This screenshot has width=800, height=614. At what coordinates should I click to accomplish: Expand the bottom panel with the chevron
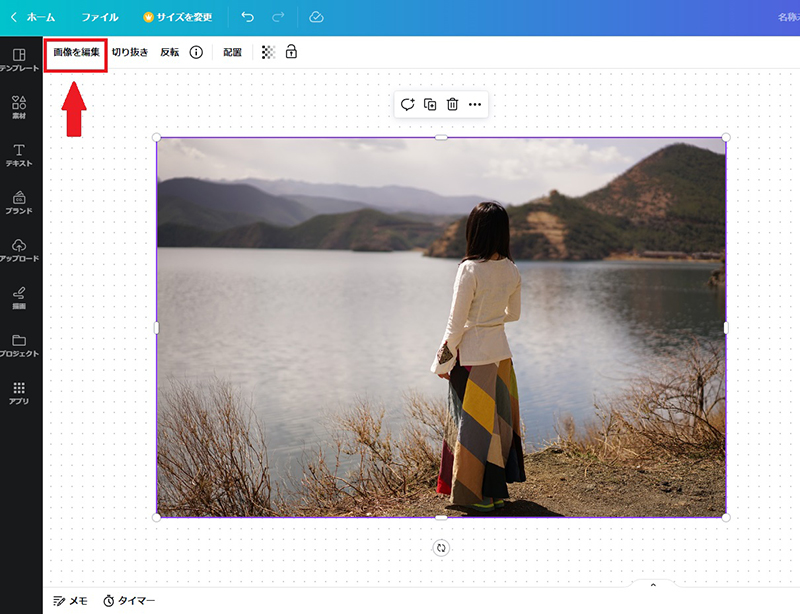click(x=654, y=585)
